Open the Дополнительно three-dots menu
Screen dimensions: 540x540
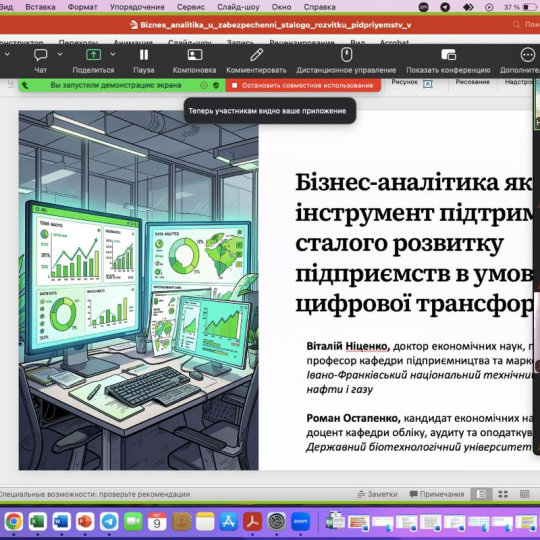click(528, 54)
